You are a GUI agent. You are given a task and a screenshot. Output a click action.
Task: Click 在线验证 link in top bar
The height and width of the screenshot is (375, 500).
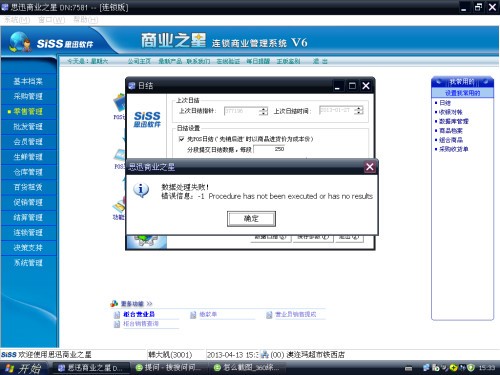click(228, 61)
